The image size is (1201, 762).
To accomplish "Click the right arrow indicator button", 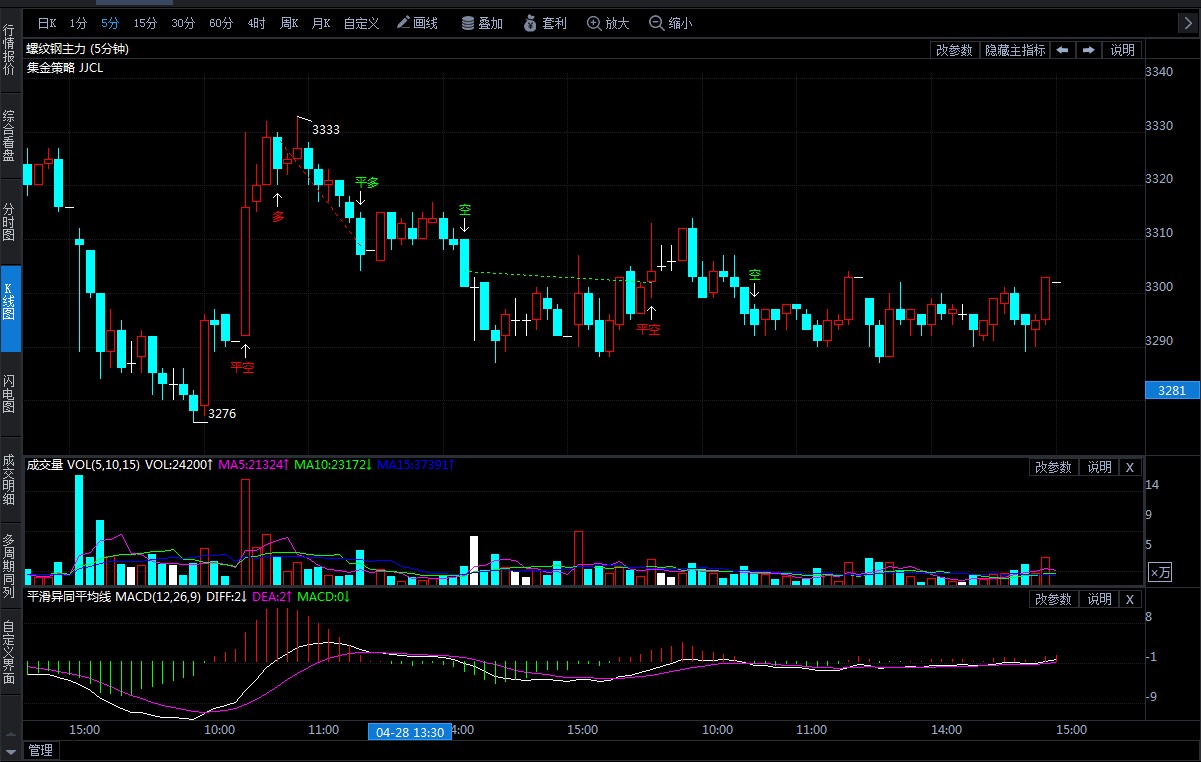I will (1088, 50).
